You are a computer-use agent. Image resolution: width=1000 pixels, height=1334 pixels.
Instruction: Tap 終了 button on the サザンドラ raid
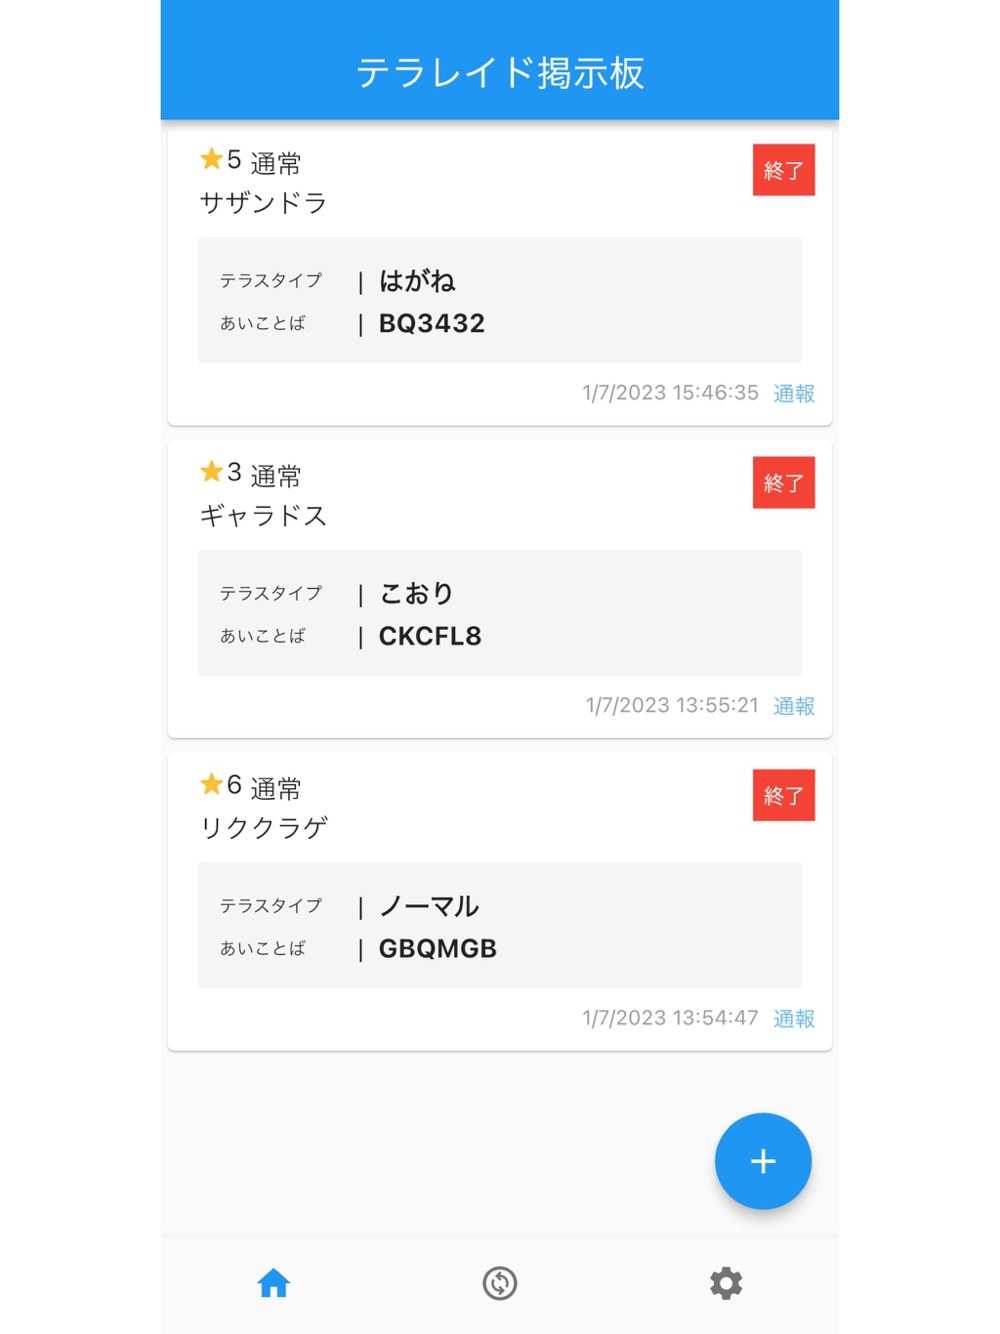click(783, 170)
